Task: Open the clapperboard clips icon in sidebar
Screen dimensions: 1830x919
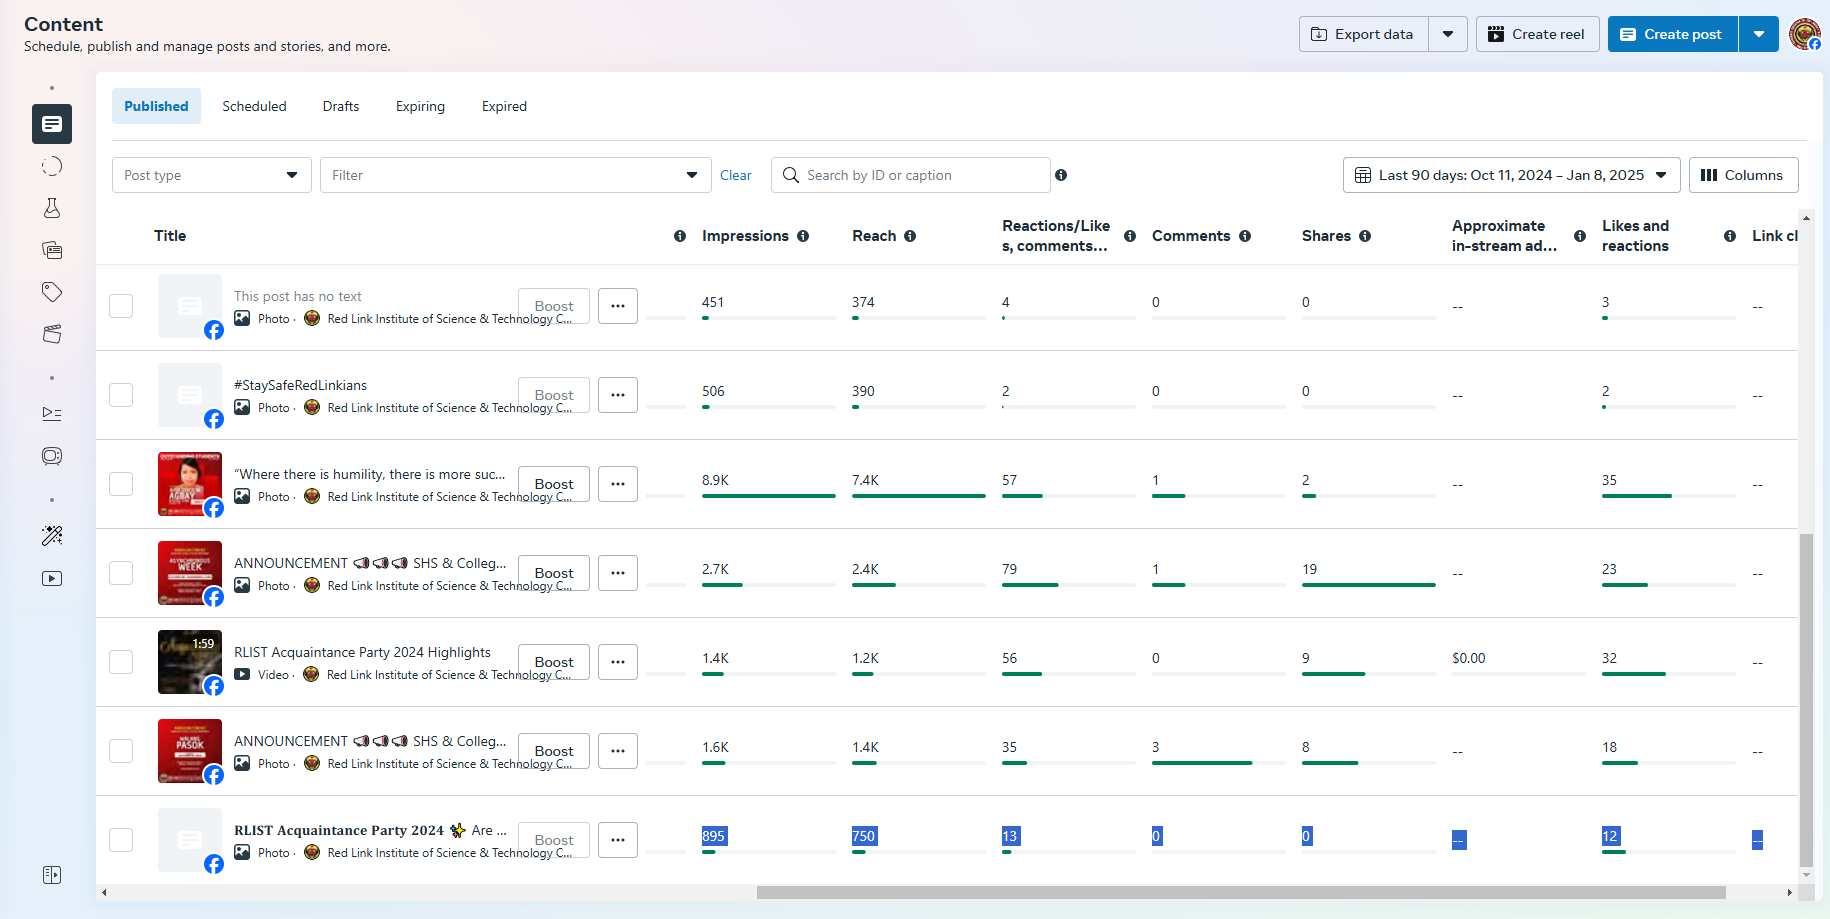Action: click(x=52, y=334)
